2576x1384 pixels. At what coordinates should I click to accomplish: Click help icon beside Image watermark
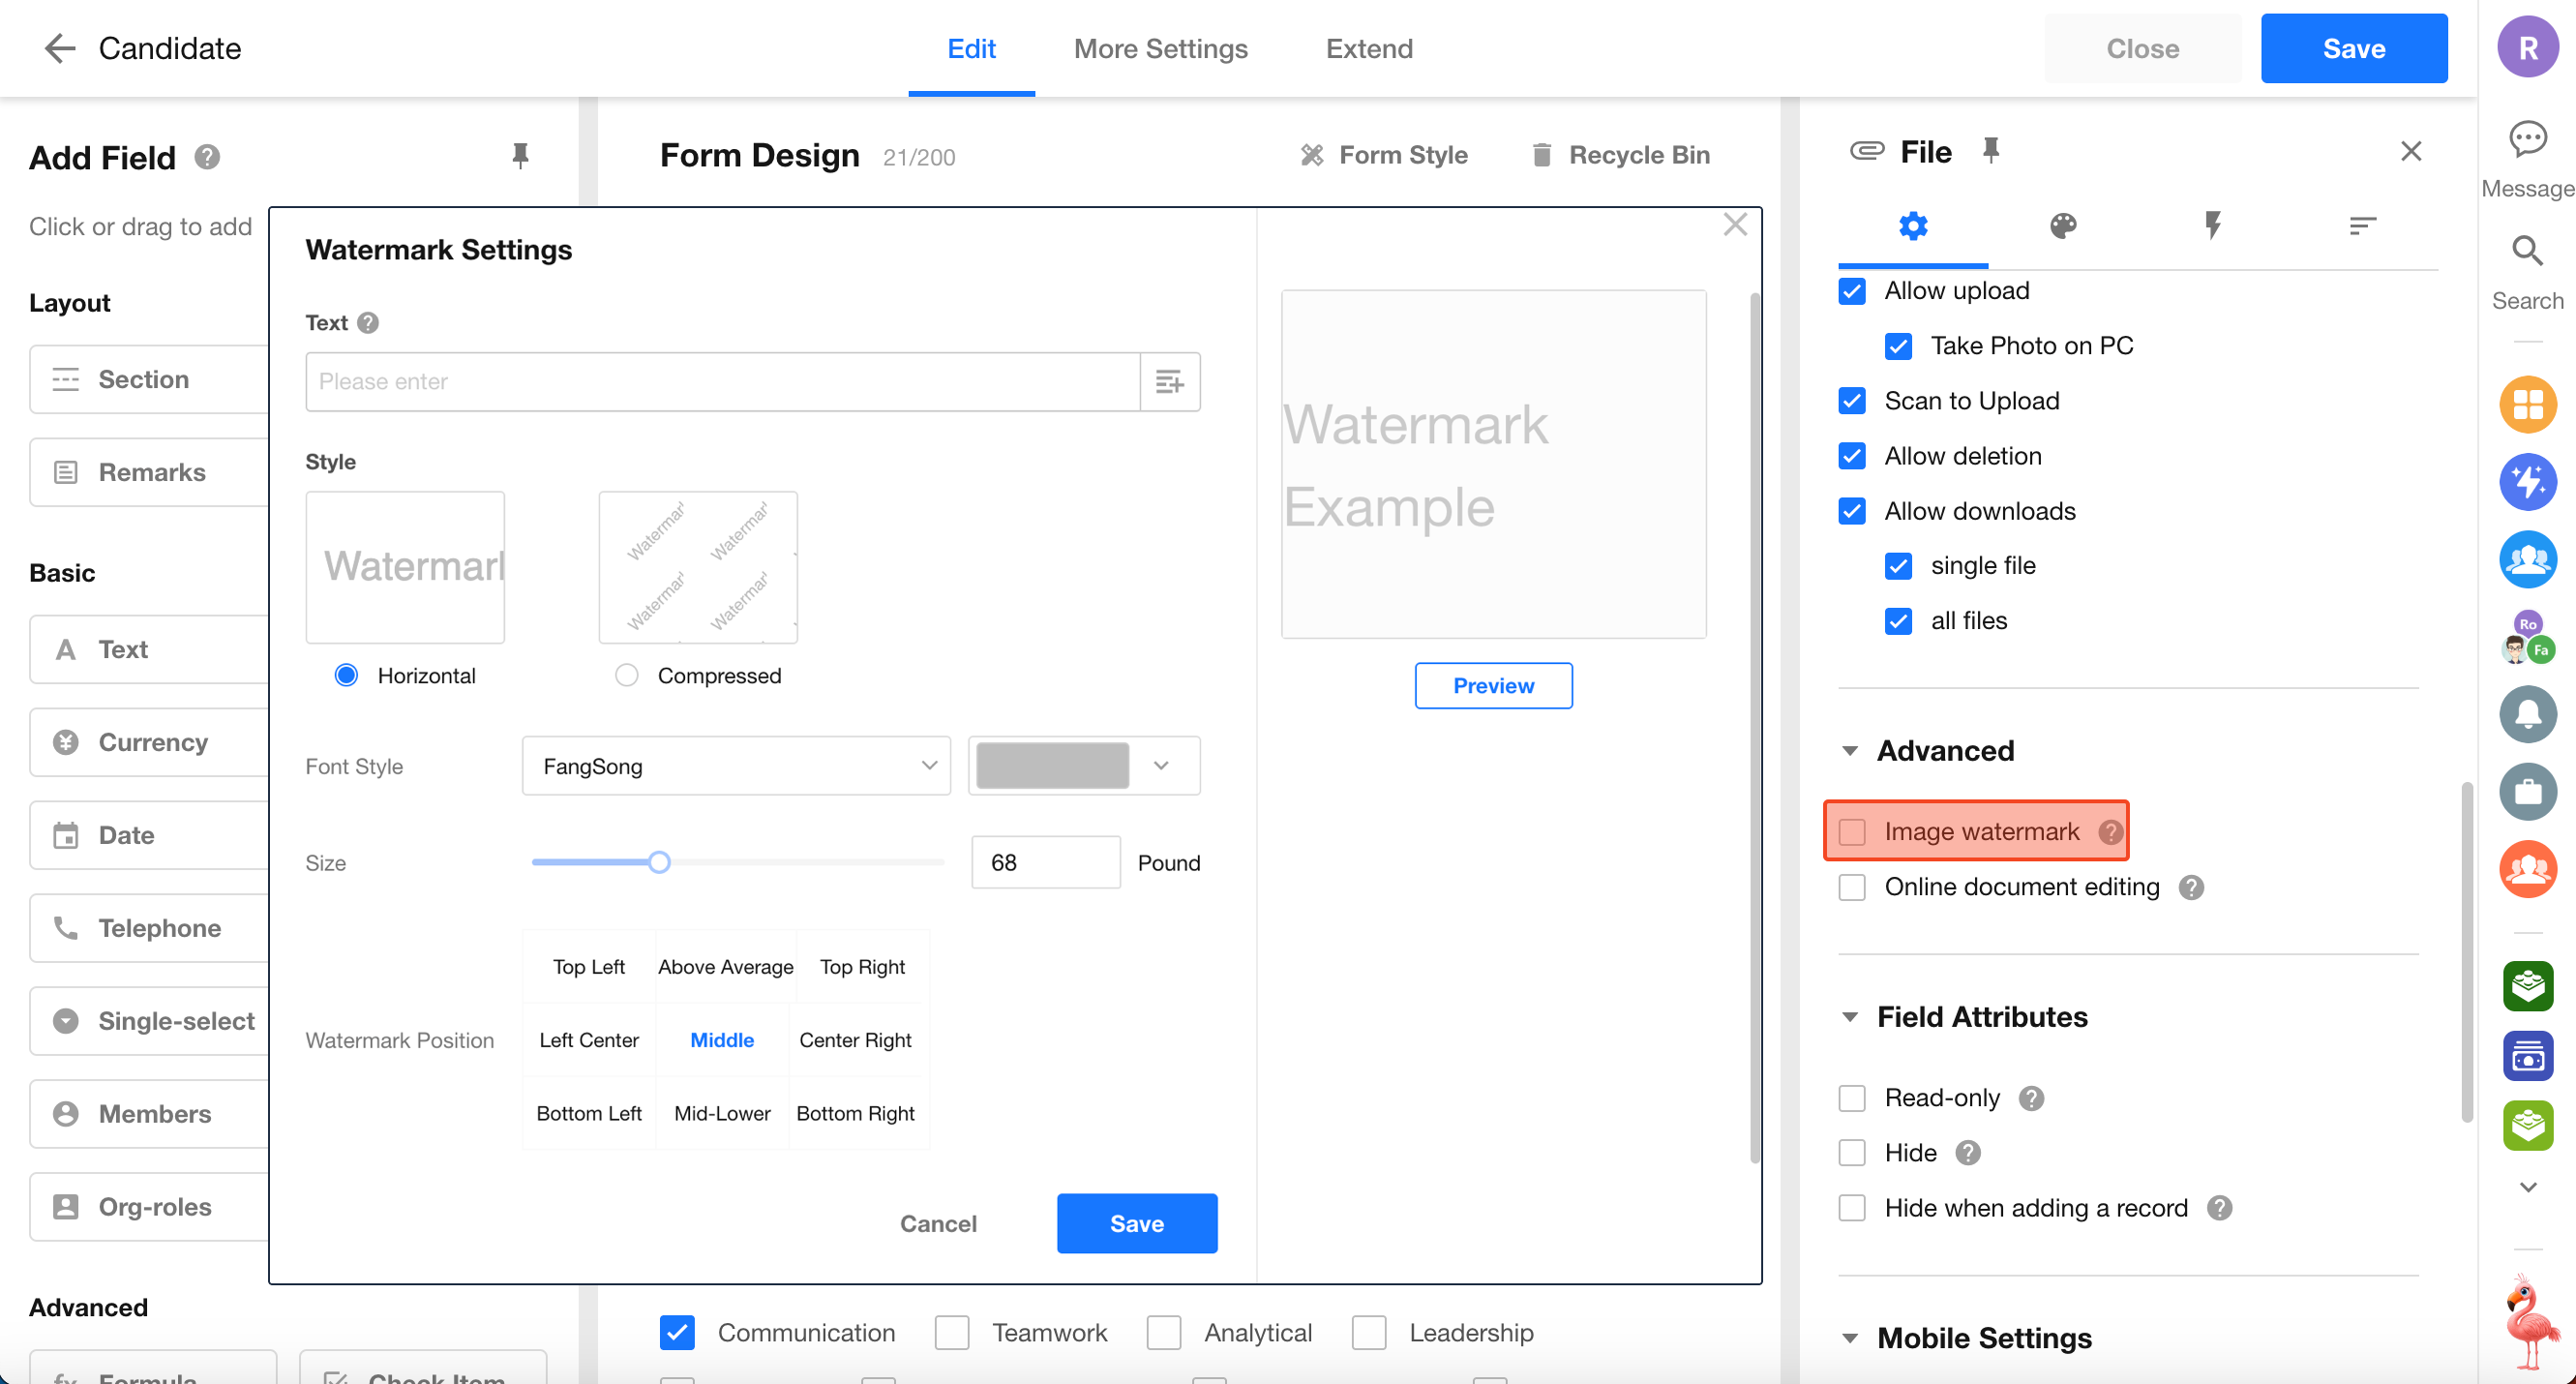coord(2110,832)
